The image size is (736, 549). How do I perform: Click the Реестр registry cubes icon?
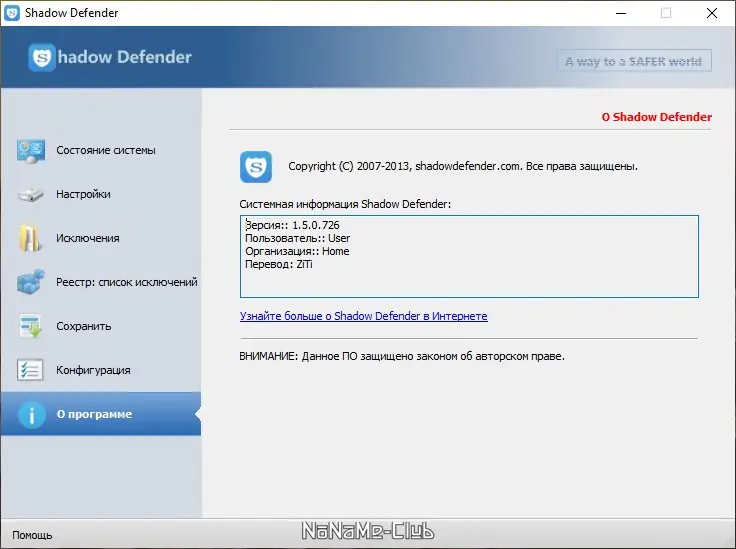pos(31,282)
